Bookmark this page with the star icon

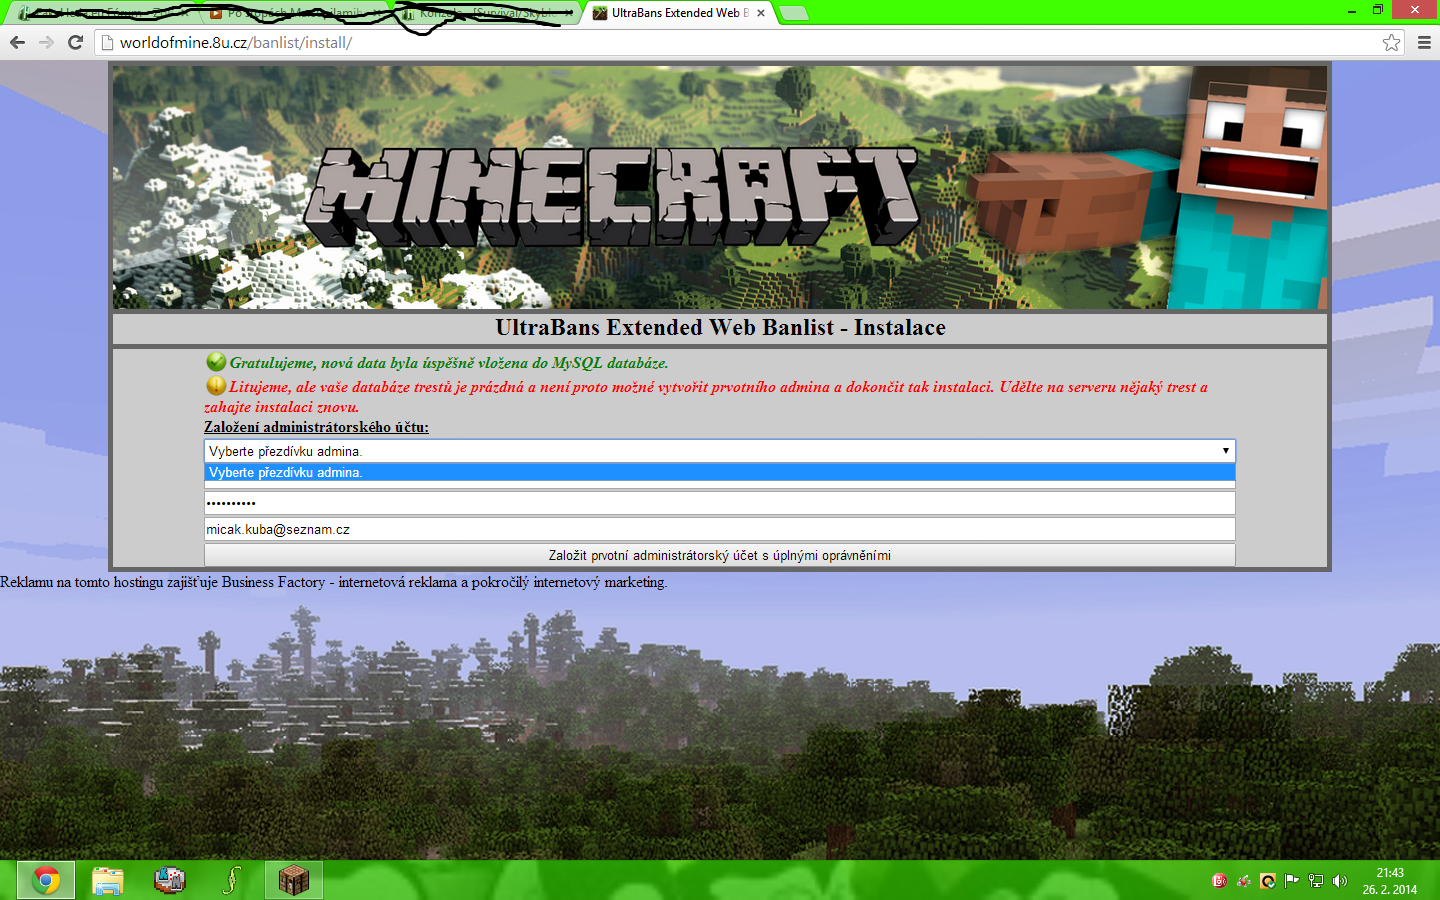[x=1391, y=42]
